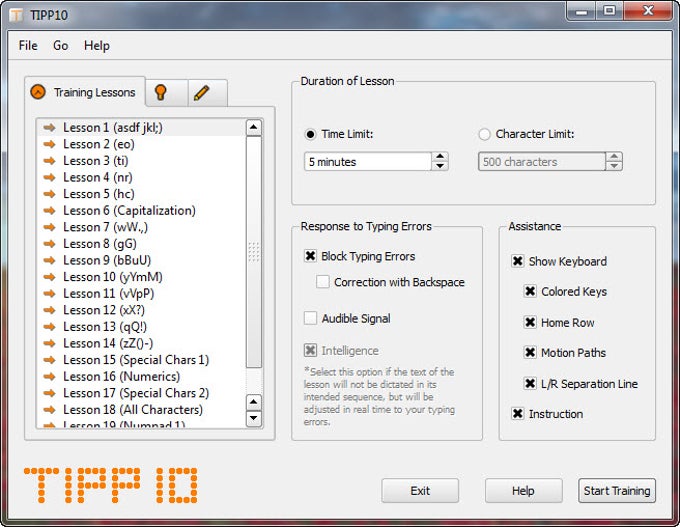Select Lesson 13 (qQ!)
Image resolution: width=680 pixels, height=527 pixels.
point(142,327)
